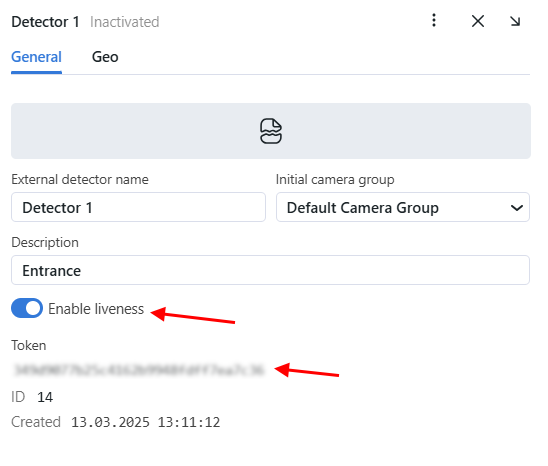Click the grey detector preview area
Viewport: 548px width, 466px height.
(x=271, y=131)
